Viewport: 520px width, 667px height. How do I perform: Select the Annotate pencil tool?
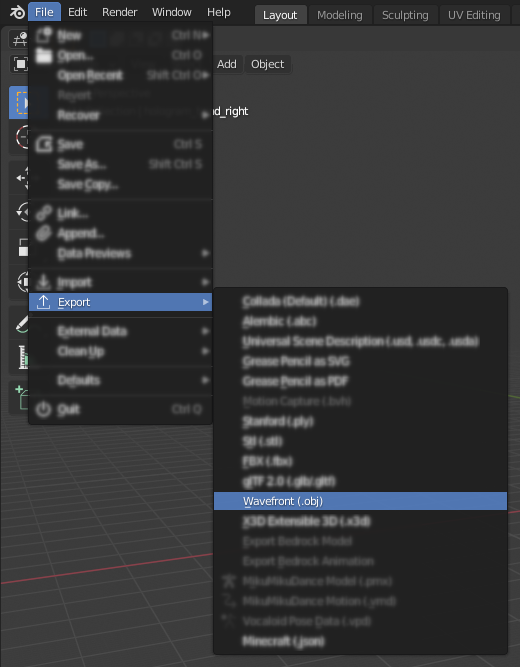pyautogui.click(x=21, y=324)
